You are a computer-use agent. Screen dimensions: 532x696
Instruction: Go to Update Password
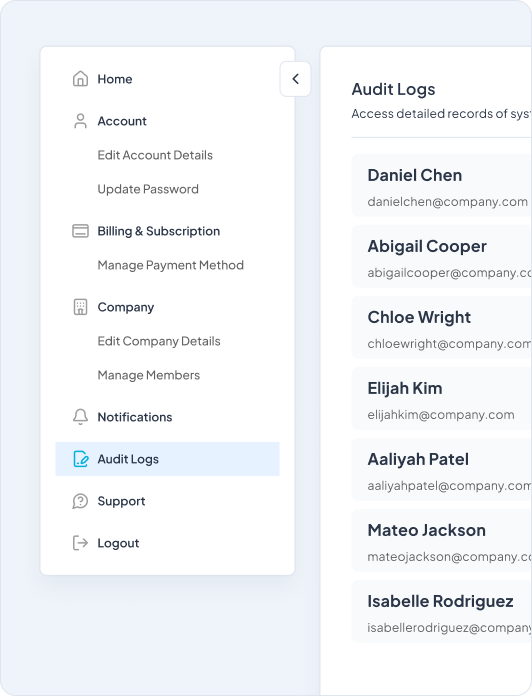coord(148,189)
